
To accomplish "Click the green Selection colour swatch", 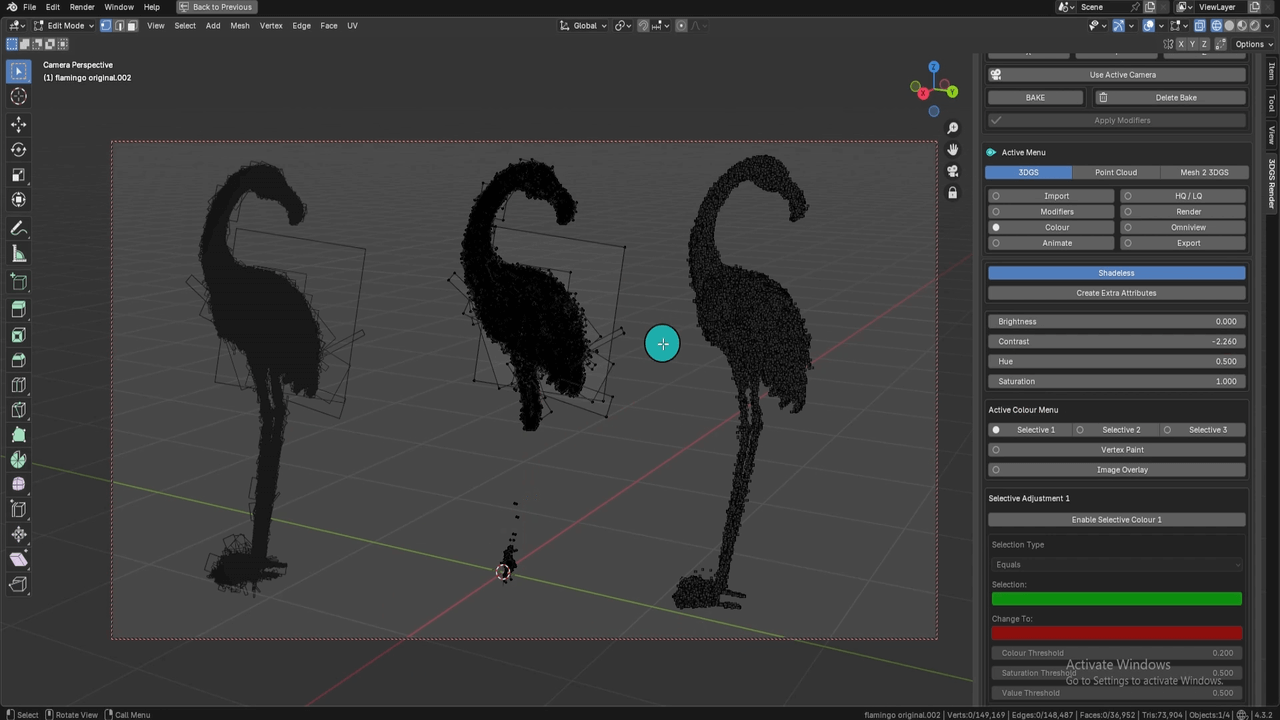I will (1116, 599).
